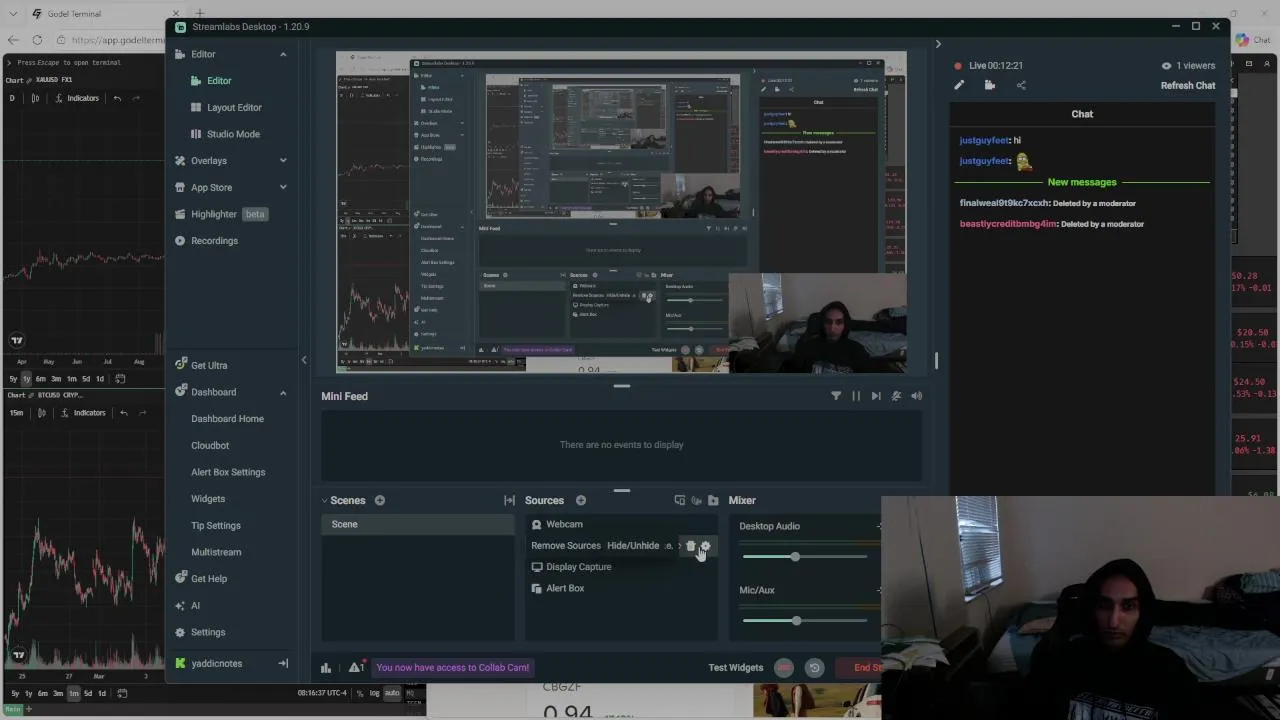Share the stream using the share icon

pyautogui.click(x=1021, y=86)
